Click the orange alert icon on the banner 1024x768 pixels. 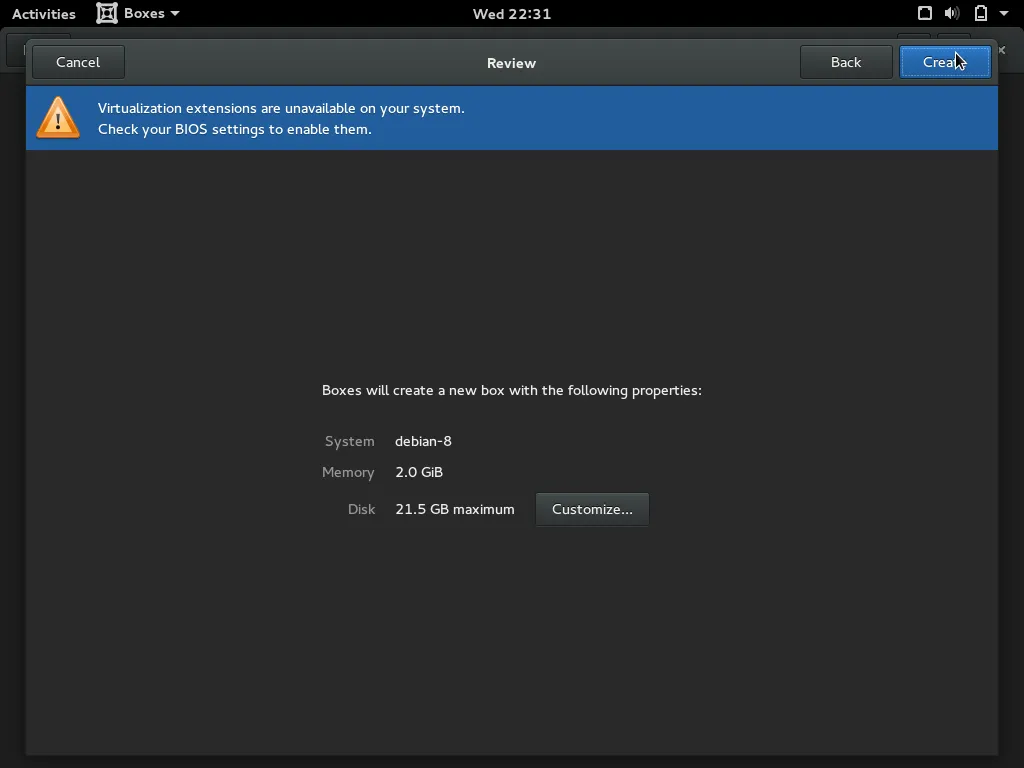tap(57, 118)
